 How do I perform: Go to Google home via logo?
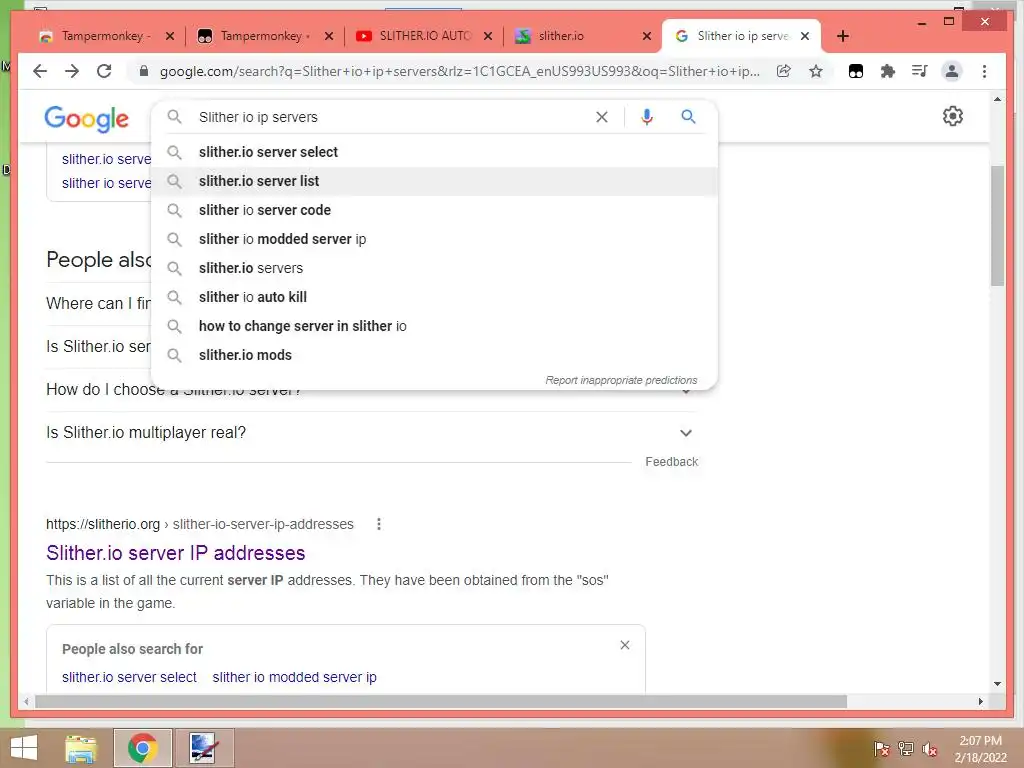click(86, 119)
